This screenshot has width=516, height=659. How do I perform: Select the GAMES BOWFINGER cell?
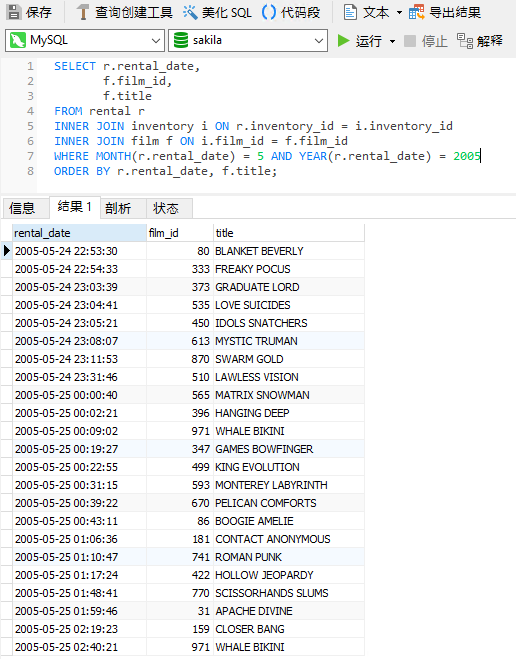tap(289, 449)
